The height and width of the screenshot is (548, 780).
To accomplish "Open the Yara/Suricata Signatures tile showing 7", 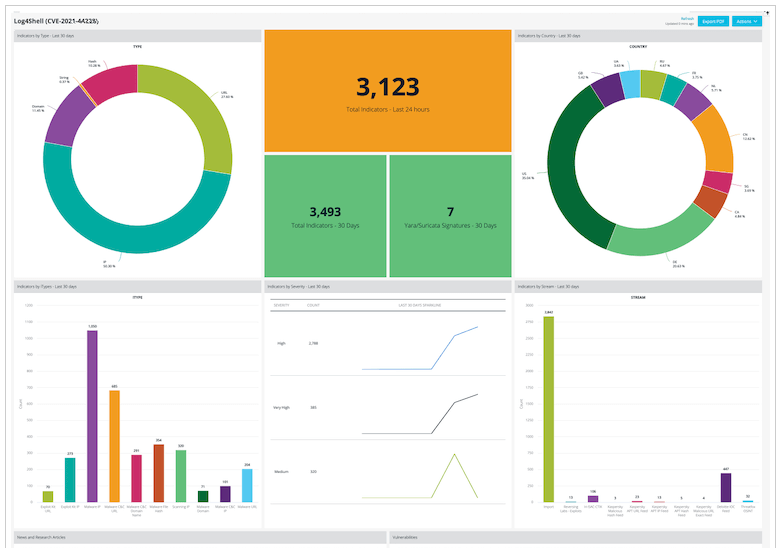I will click(450, 216).
